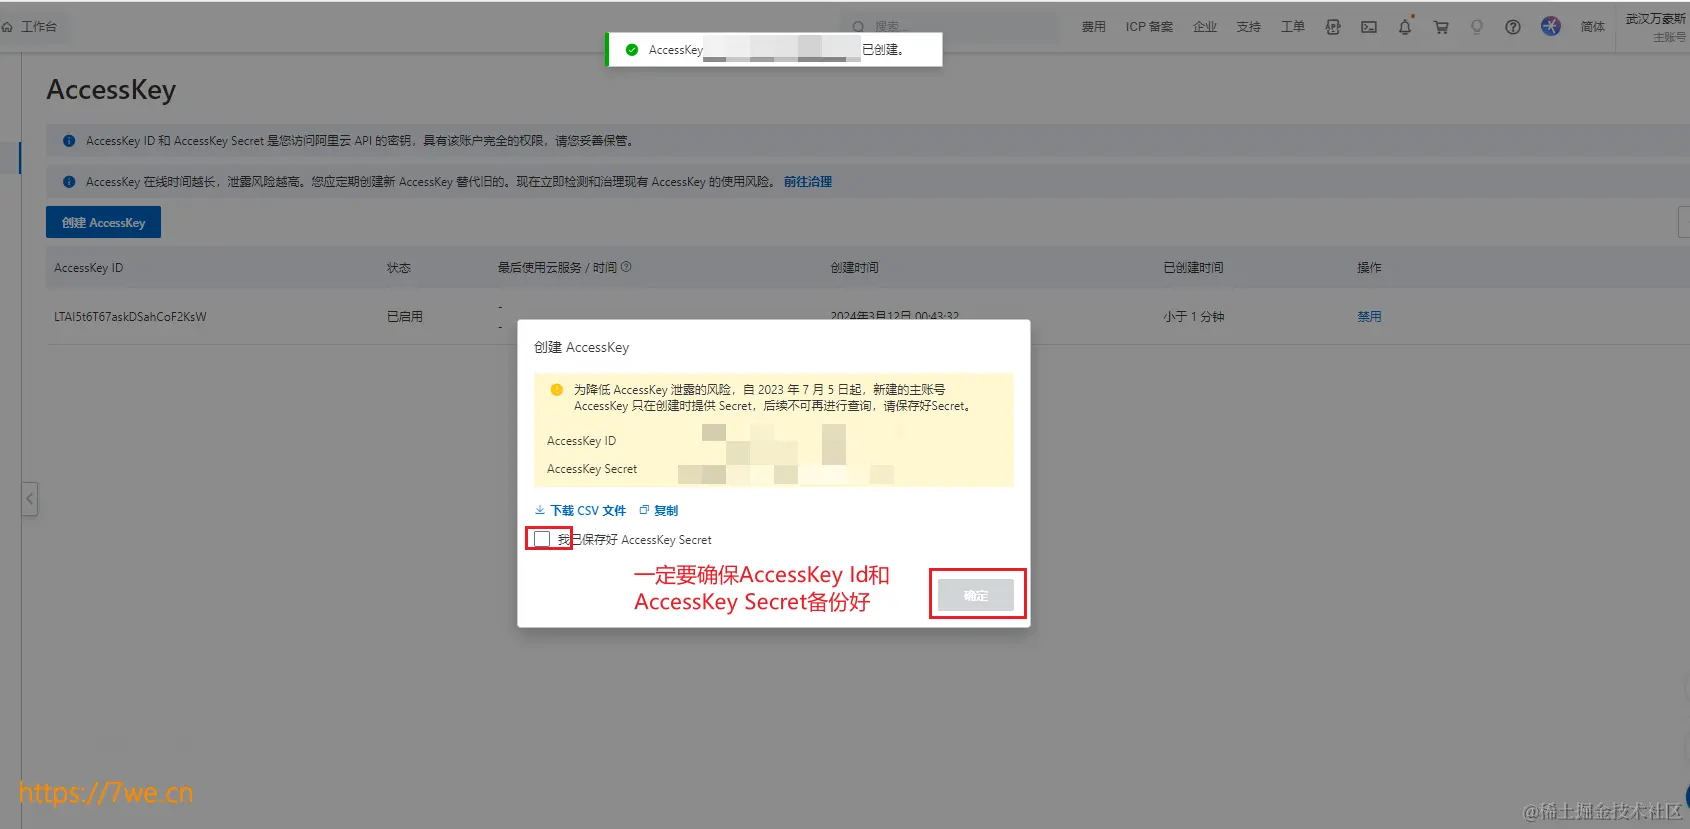Click the 小于 1 分钟 cell
Viewport: 1690px width, 829px height.
tap(1194, 316)
